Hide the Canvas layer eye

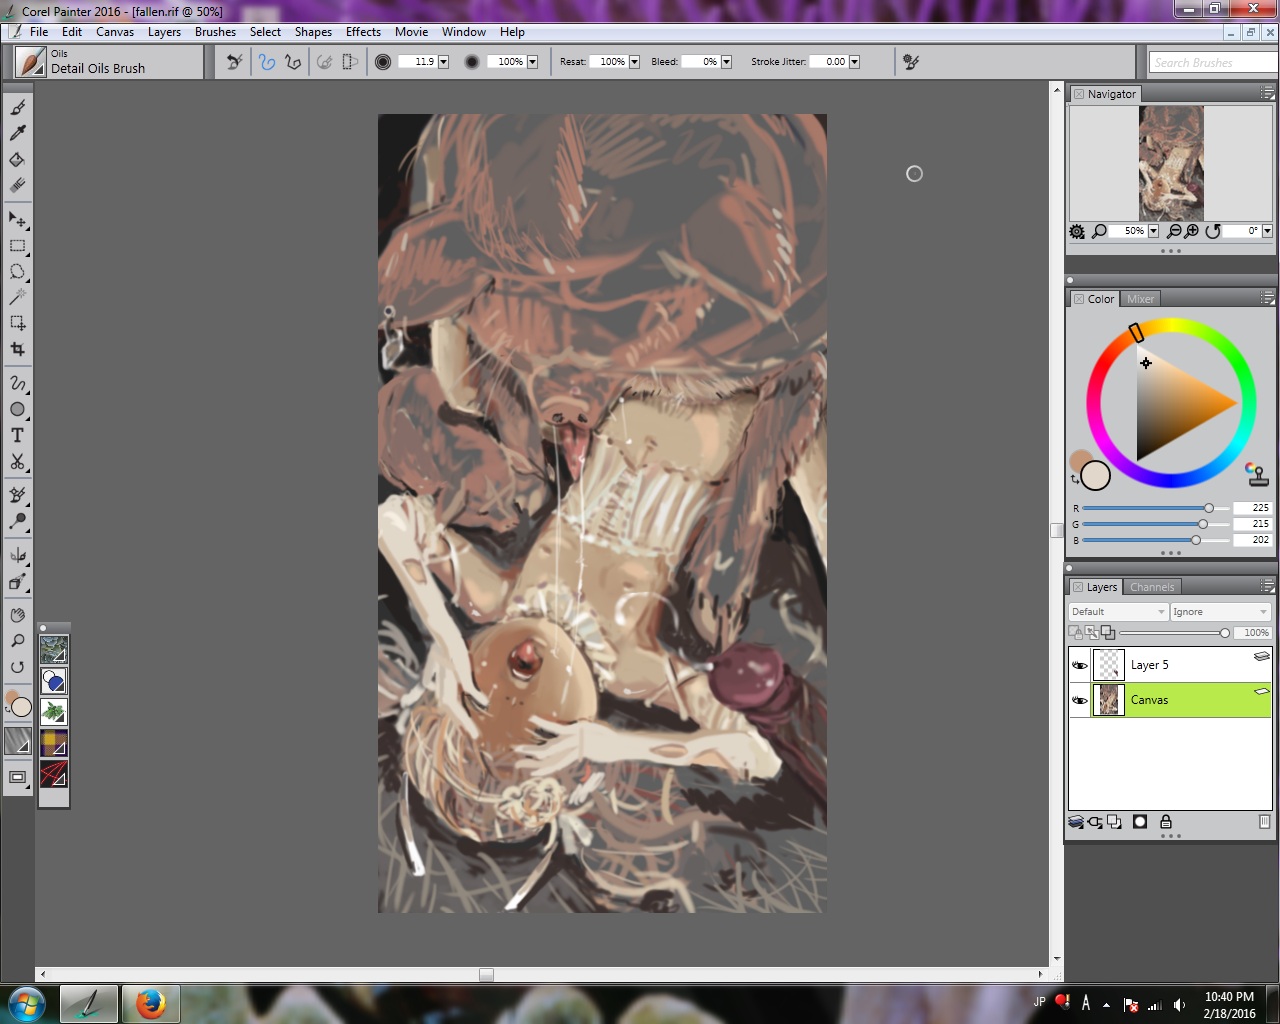coord(1080,700)
